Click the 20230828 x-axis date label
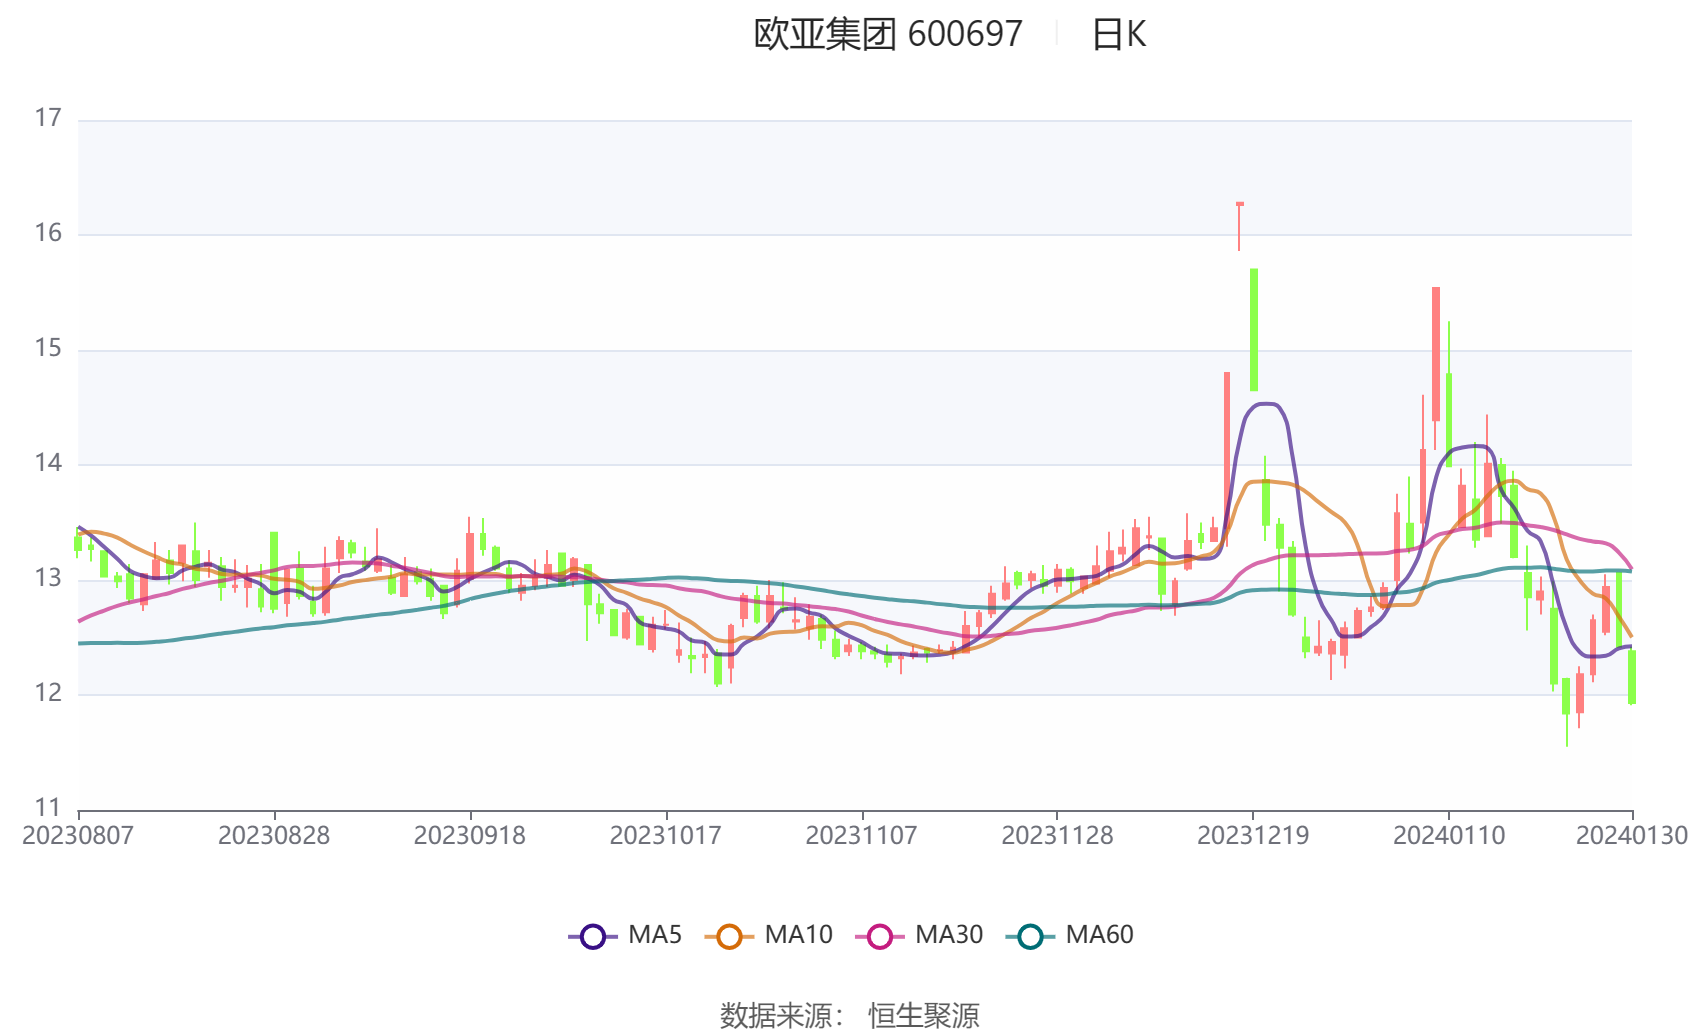1700x1034 pixels. point(274,836)
